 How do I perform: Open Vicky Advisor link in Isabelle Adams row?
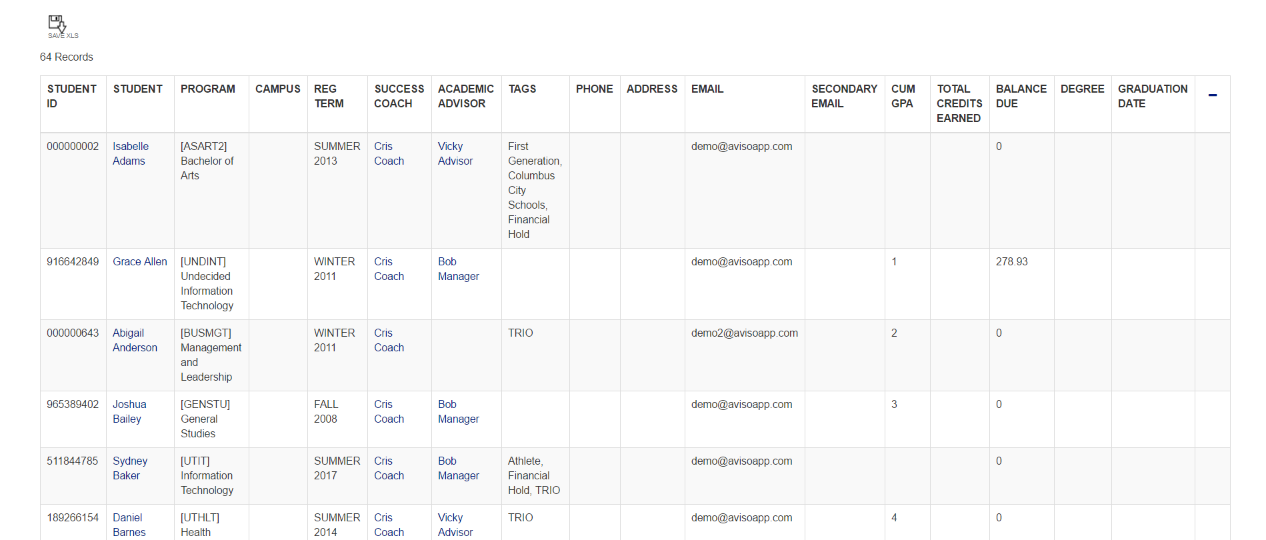click(x=456, y=154)
